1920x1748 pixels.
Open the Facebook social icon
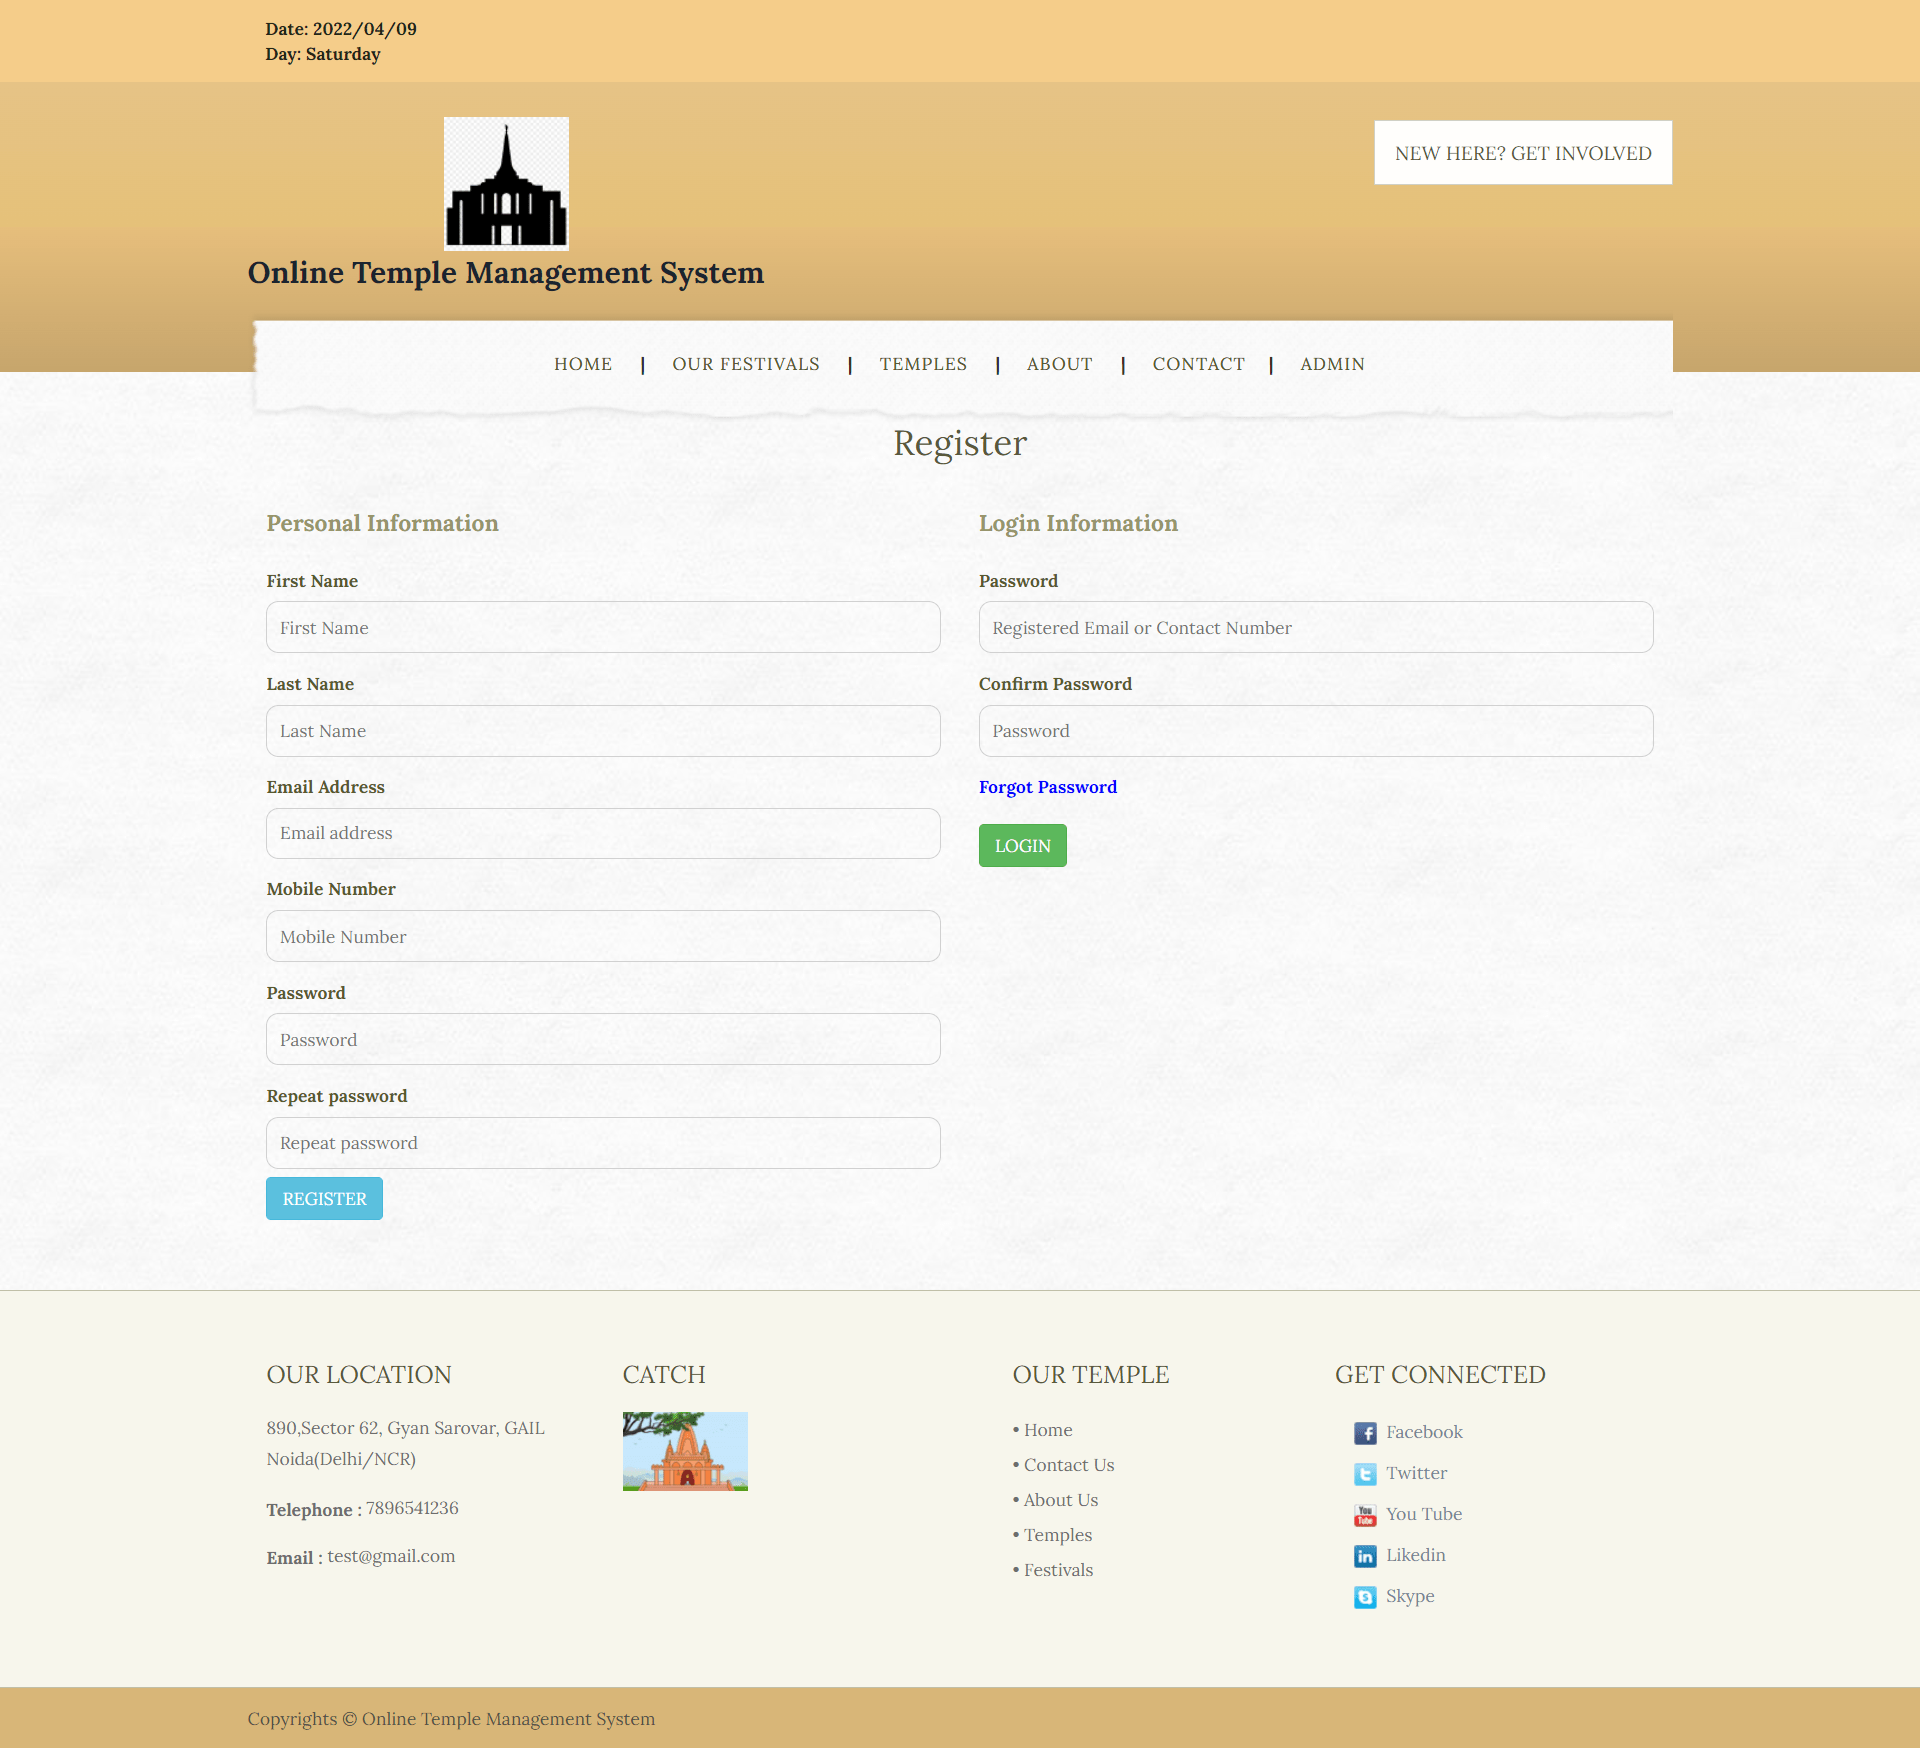1366,1433
